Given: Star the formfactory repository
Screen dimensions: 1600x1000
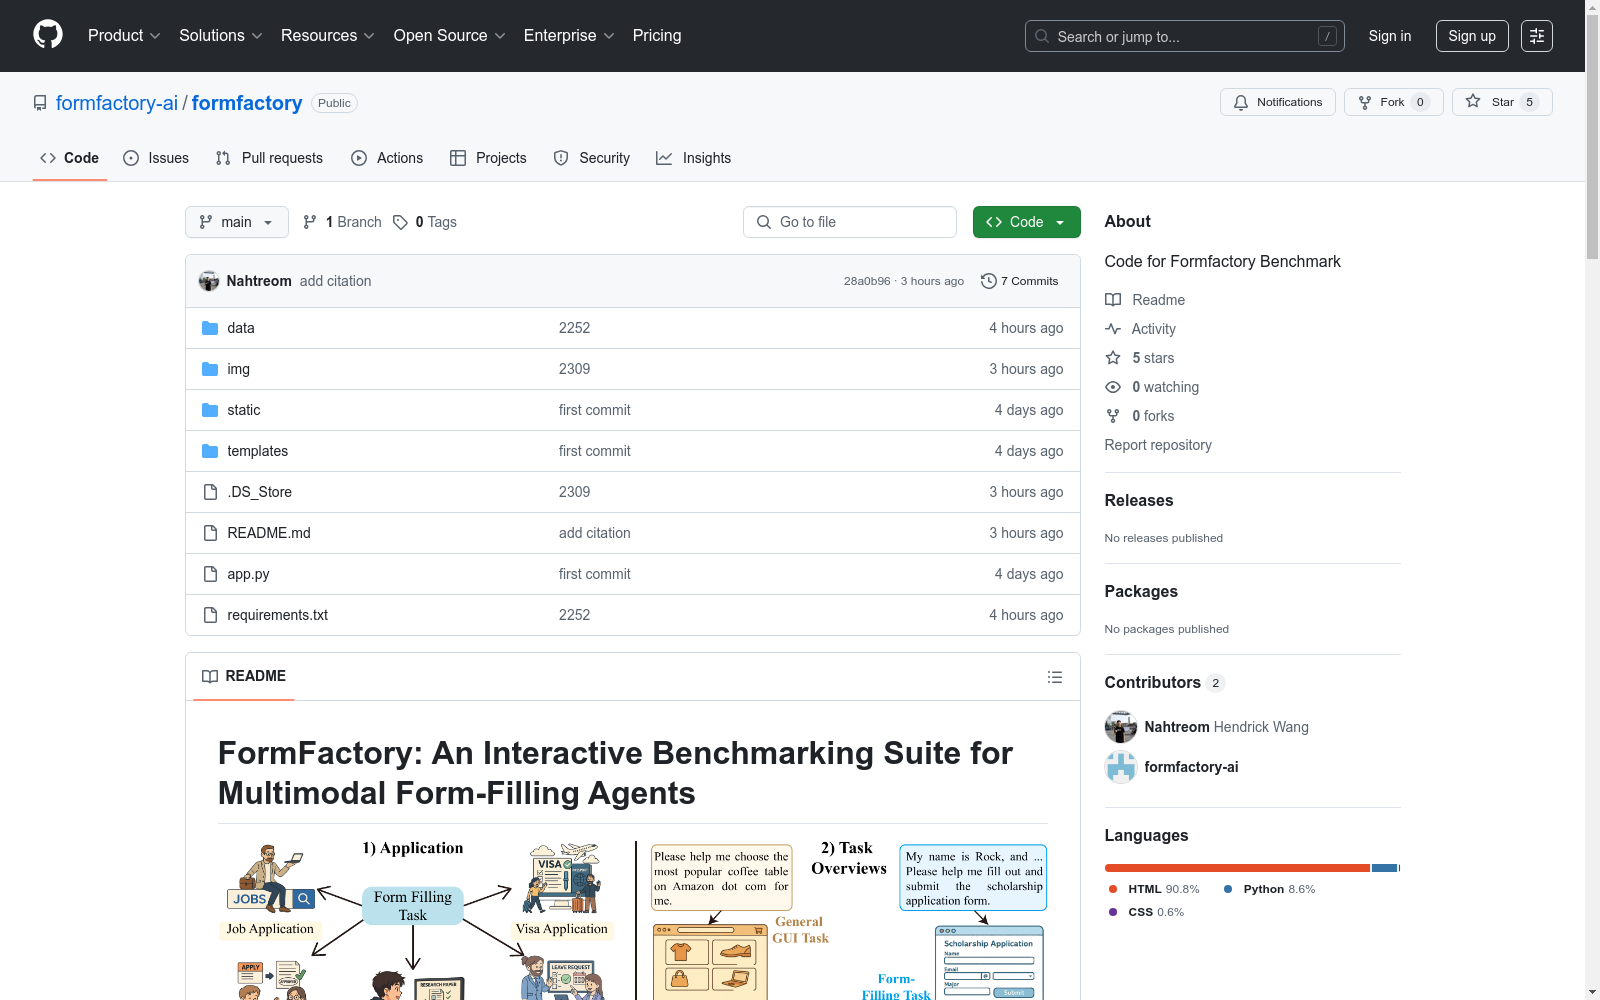Looking at the screenshot, I should [1502, 102].
